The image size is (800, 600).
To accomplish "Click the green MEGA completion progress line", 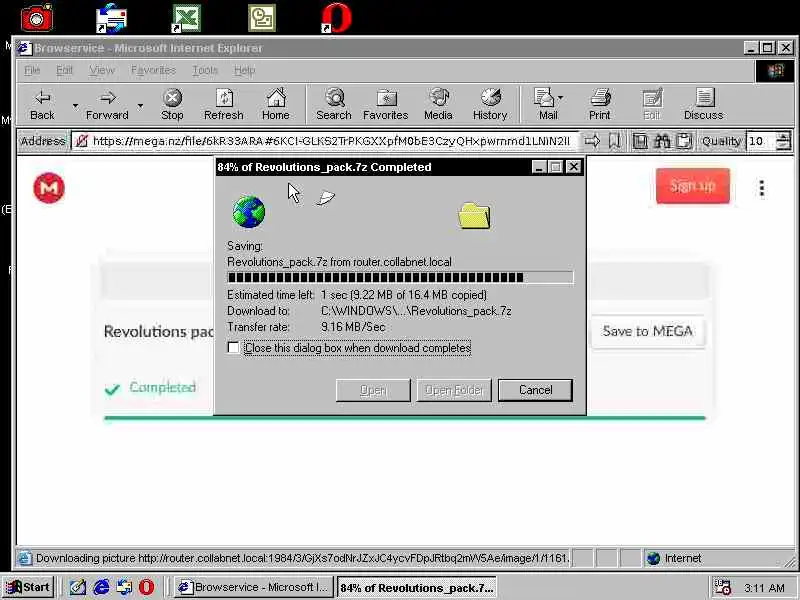I will tap(405, 418).
